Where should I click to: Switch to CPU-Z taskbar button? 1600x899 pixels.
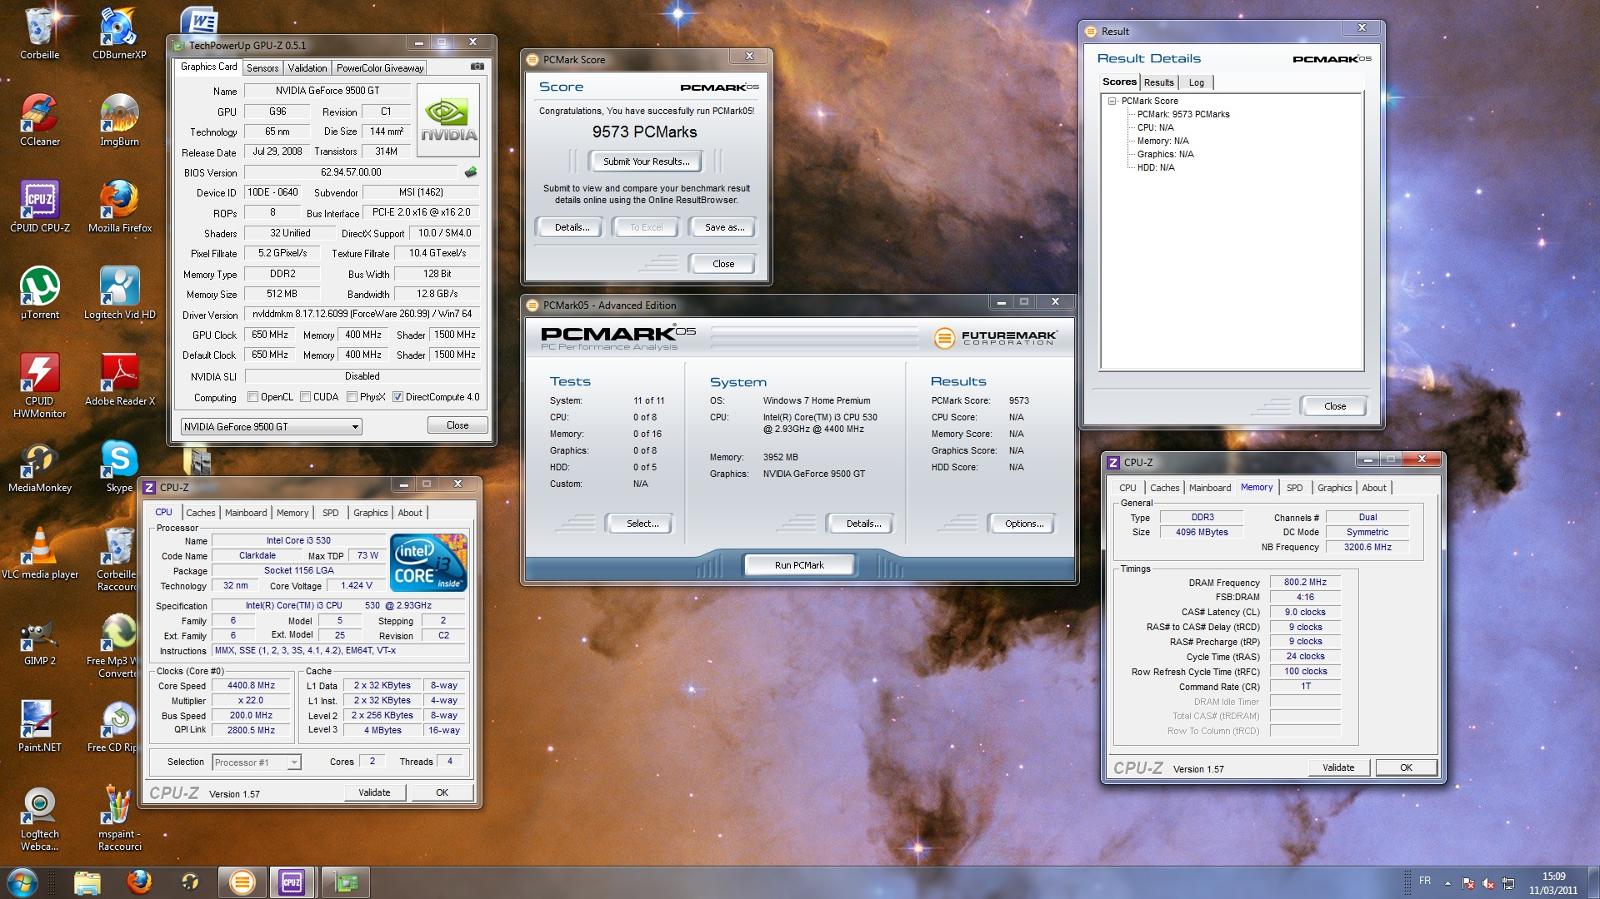pyautogui.click(x=292, y=882)
